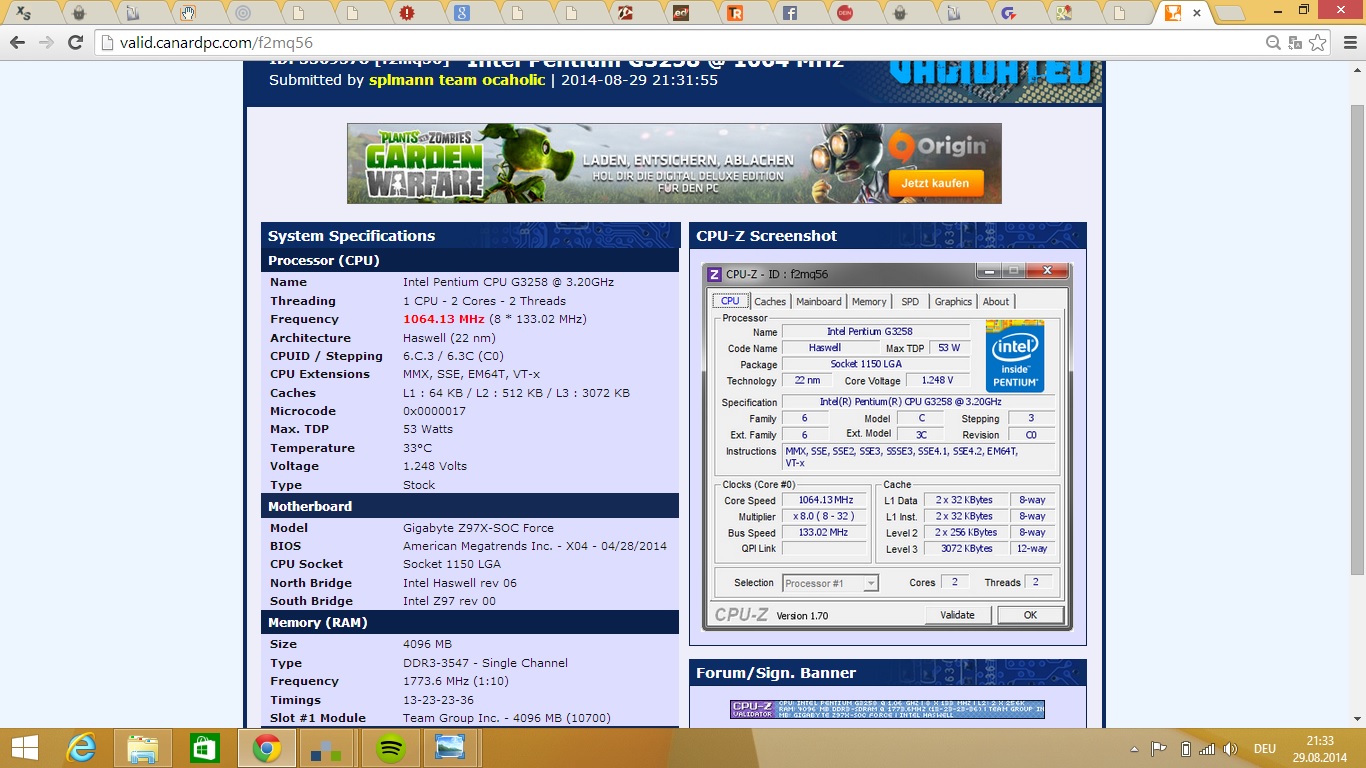The image size is (1366, 768).
Task: Click the page scrollbar down arrow
Action: 1357,720
